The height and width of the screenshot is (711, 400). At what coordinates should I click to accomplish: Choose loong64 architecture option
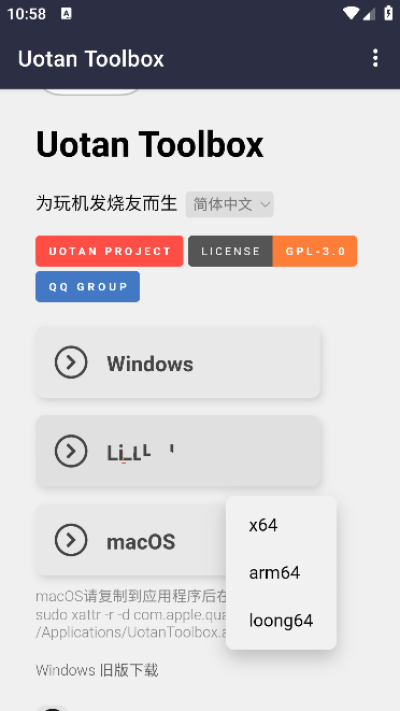(281, 620)
